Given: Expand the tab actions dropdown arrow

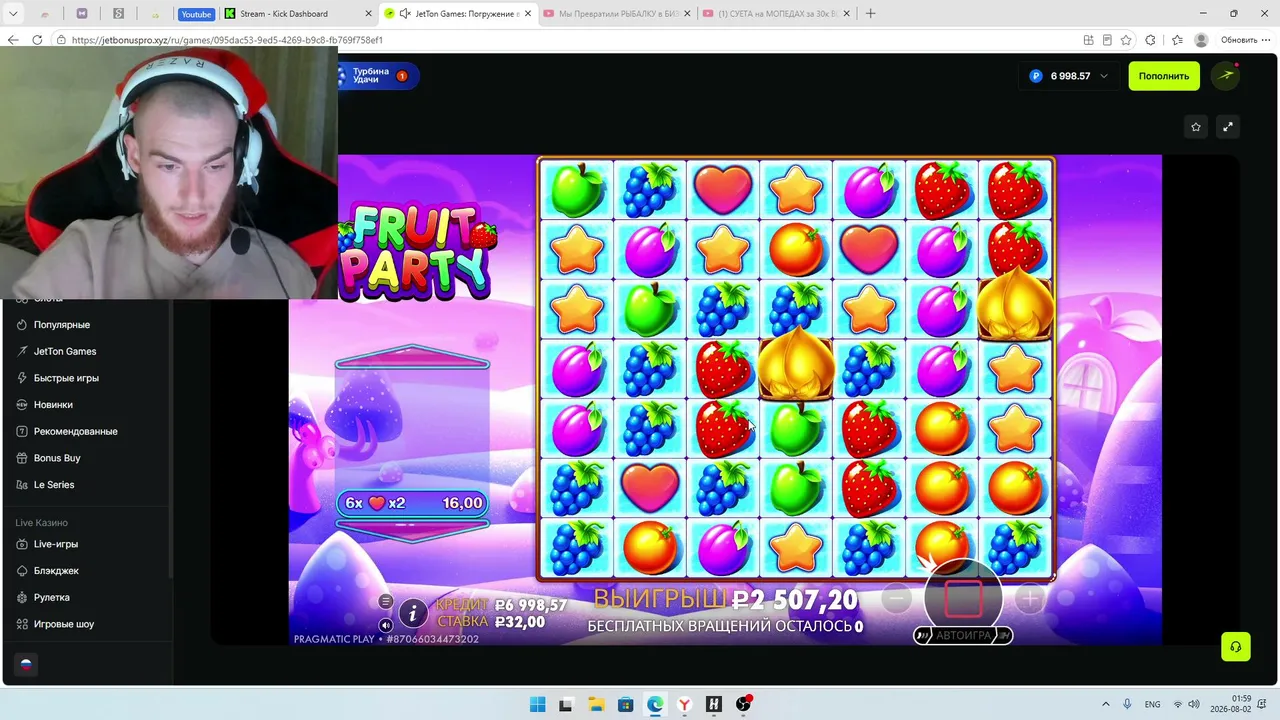Looking at the screenshot, I should [x=13, y=14].
